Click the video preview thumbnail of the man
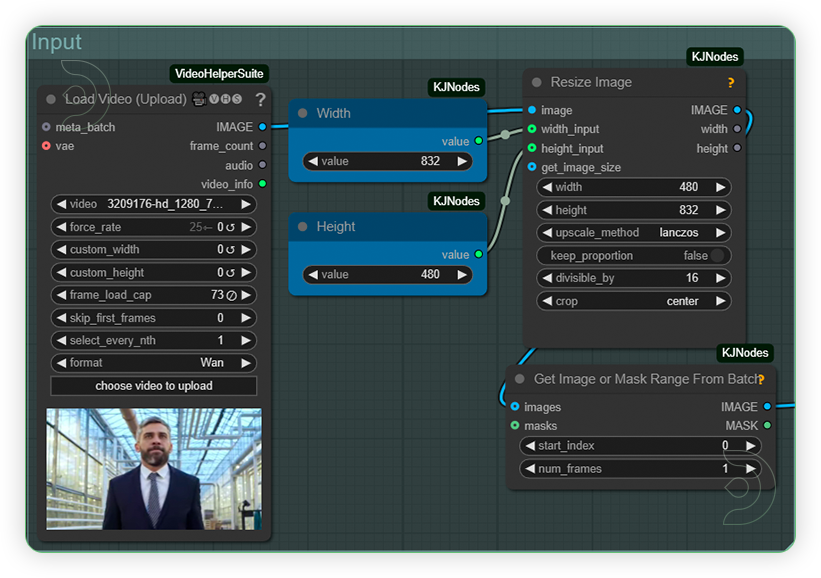Image resolution: width=821 pixels, height=578 pixels. click(153, 466)
